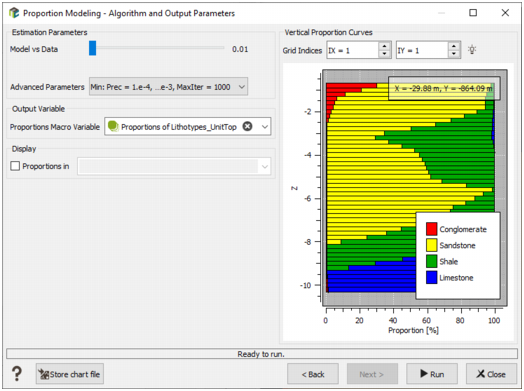Click the Sandstone legend label
This screenshot has width=524, height=391.
click(457, 245)
